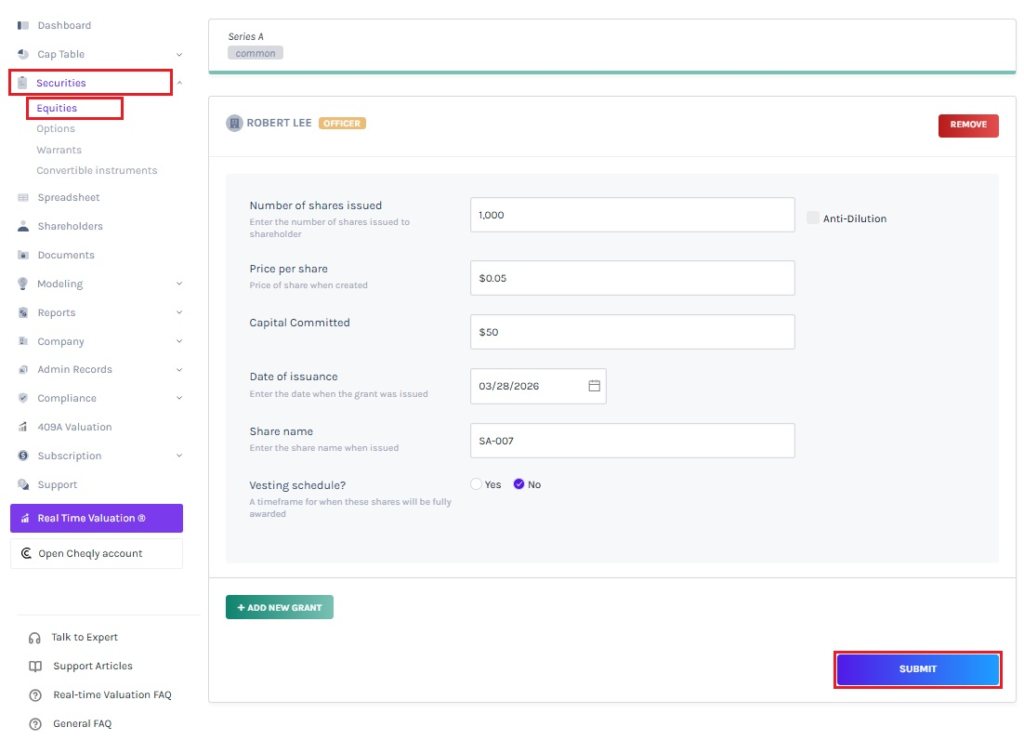Click the Documents folder icon
The width and height of the screenshot is (1024, 740).
(x=23, y=255)
